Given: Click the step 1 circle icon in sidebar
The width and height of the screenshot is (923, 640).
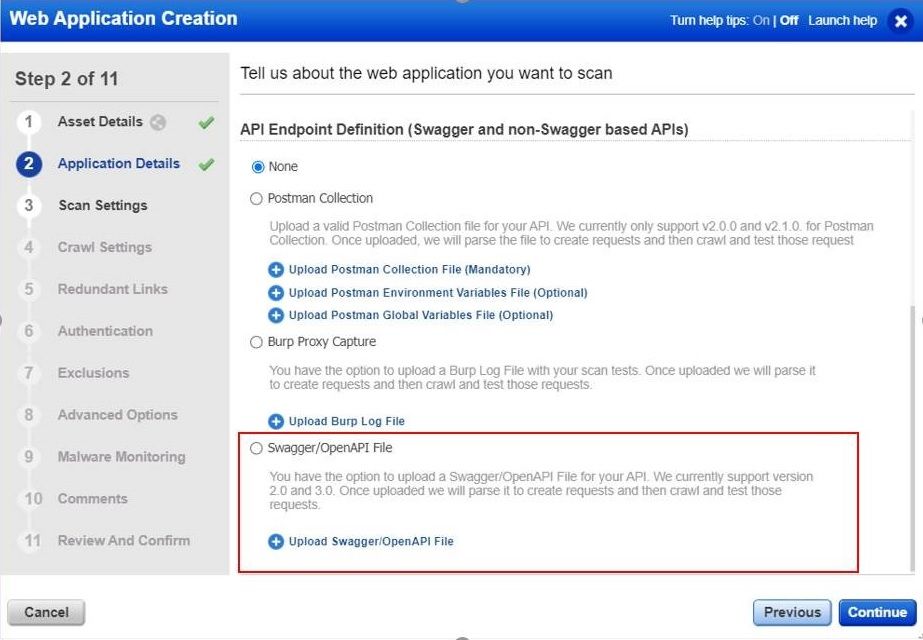Looking at the screenshot, I should 29,122.
